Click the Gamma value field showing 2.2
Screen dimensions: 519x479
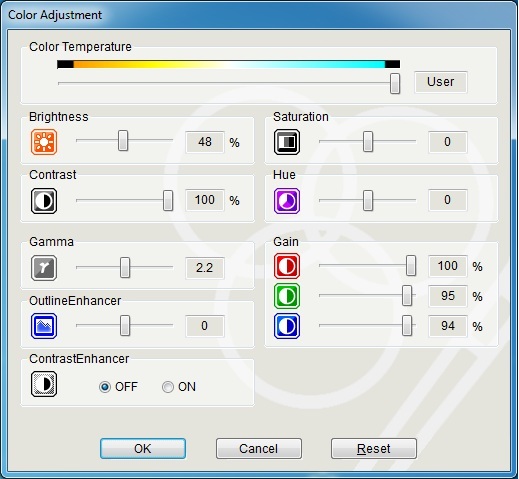tap(205, 268)
